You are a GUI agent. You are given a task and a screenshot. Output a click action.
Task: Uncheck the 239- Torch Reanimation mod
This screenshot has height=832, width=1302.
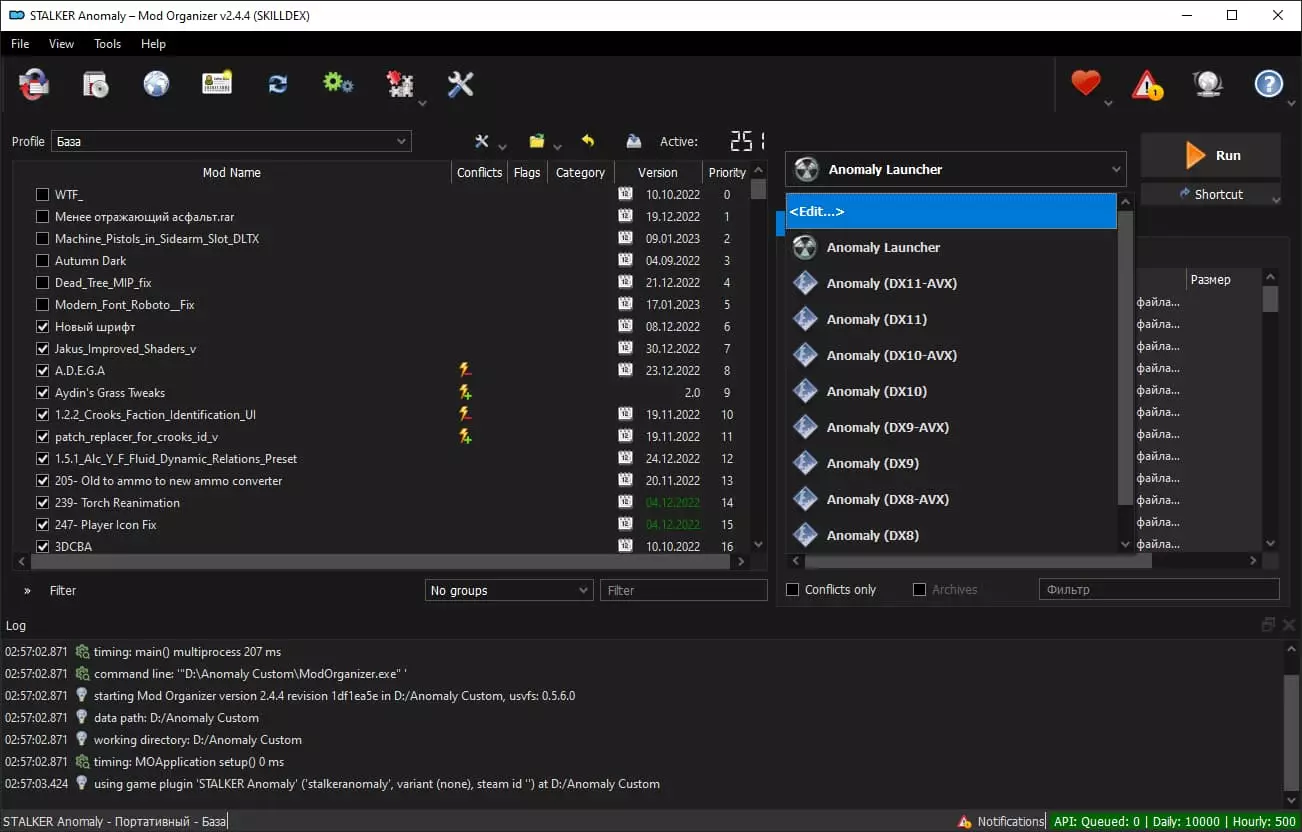(x=42, y=503)
